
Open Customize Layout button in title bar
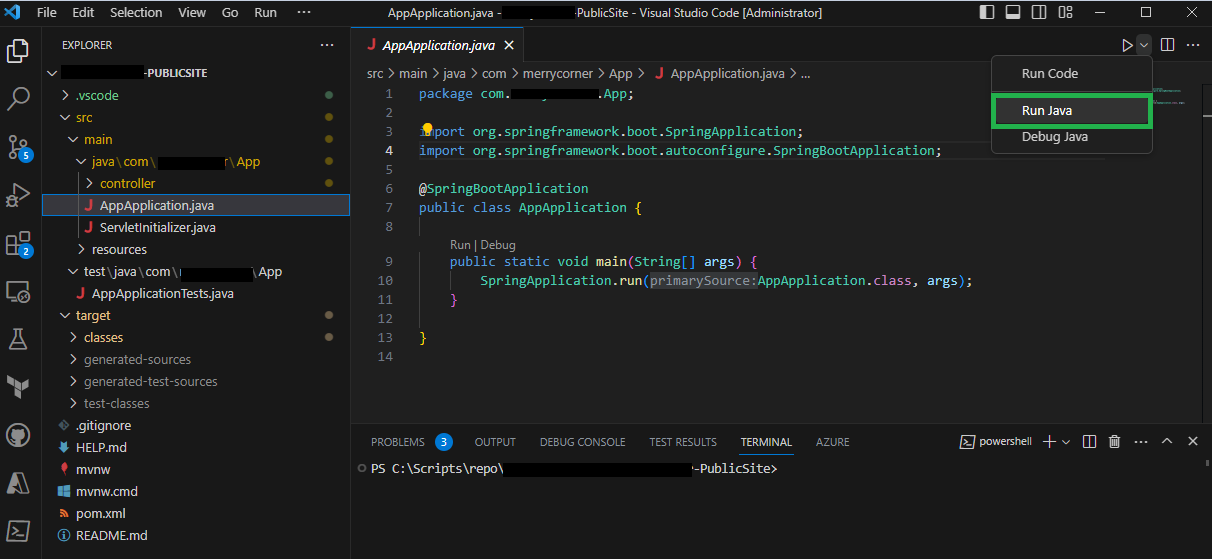coord(1065,13)
